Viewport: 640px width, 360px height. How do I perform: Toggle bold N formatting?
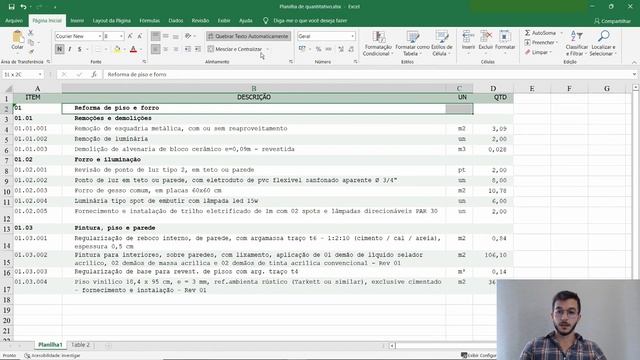(x=60, y=49)
